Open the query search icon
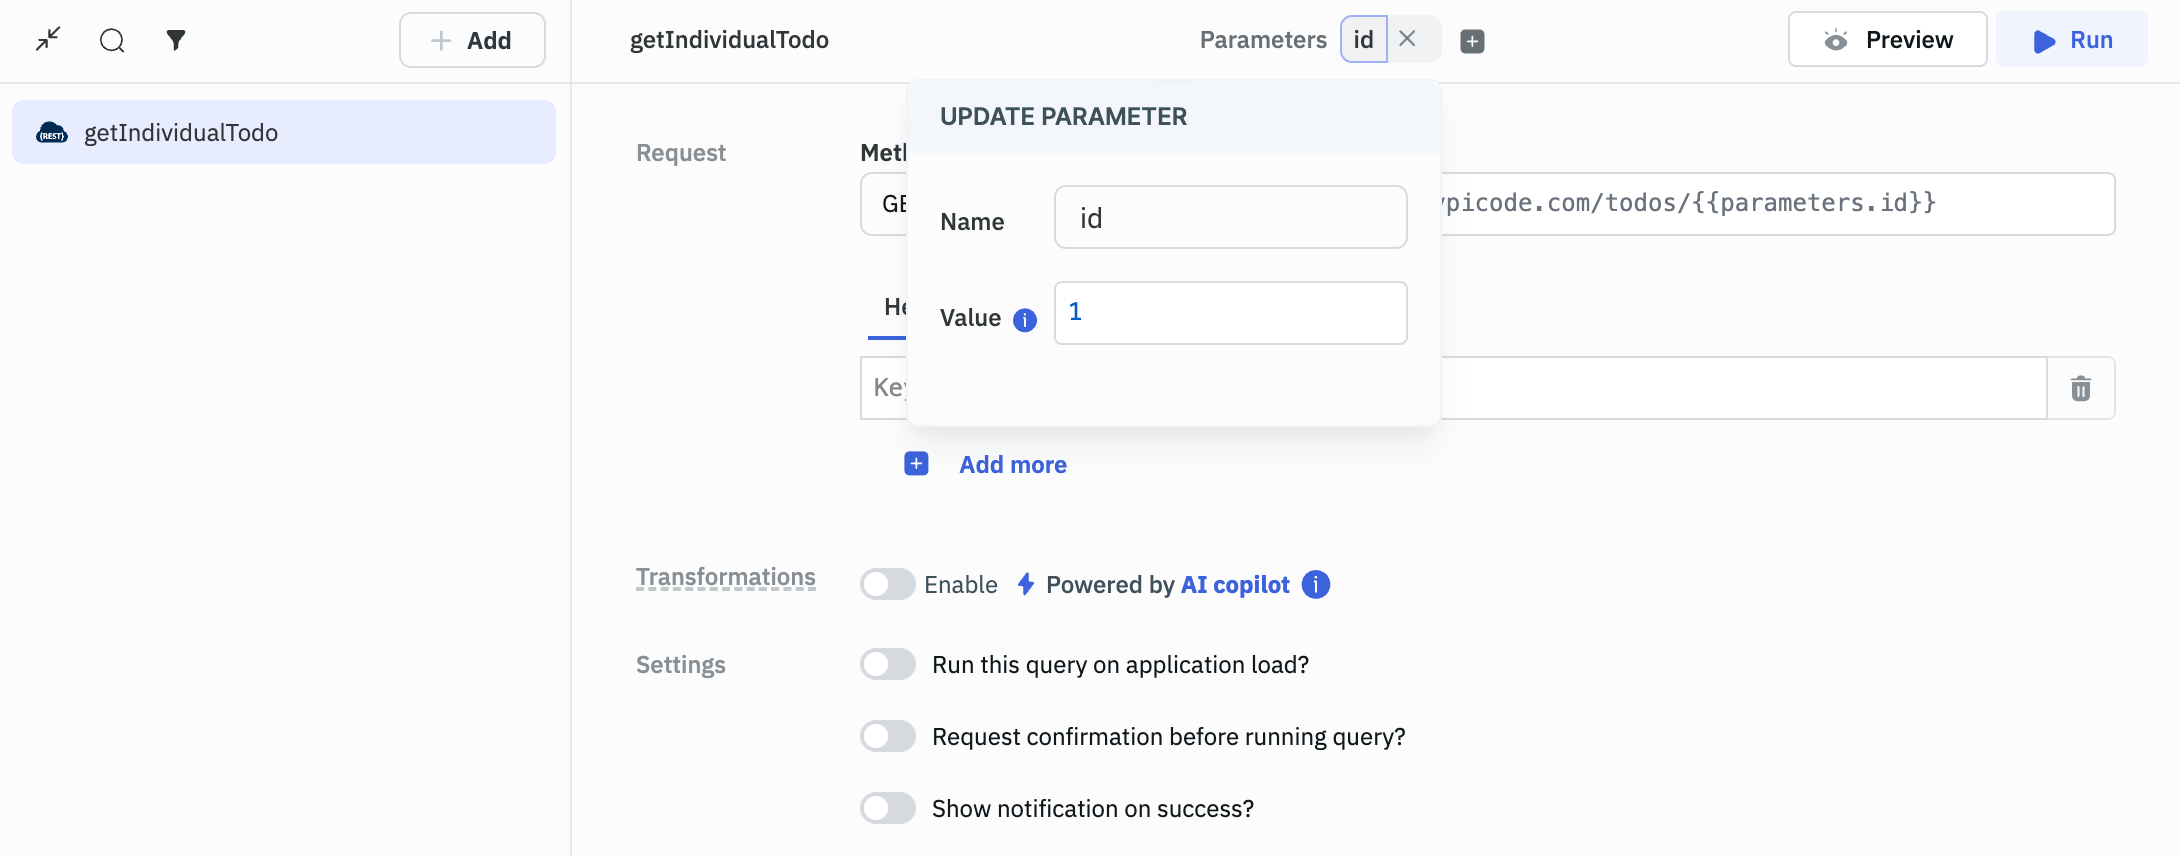2180x856 pixels. click(x=112, y=40)
